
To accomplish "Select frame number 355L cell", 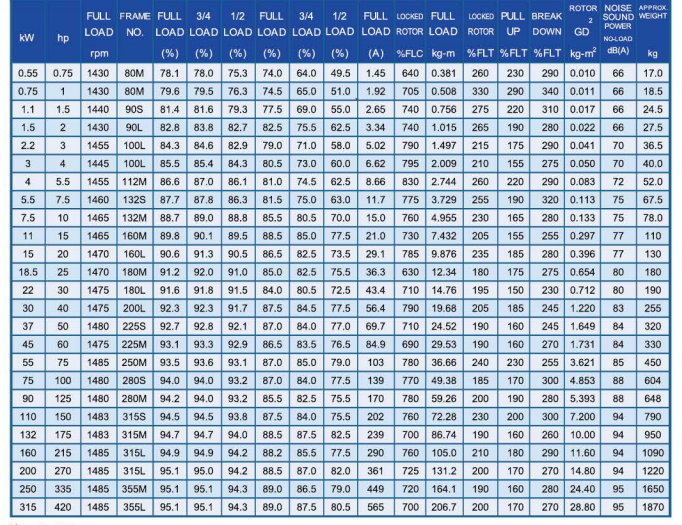I will tap(134, 507).
